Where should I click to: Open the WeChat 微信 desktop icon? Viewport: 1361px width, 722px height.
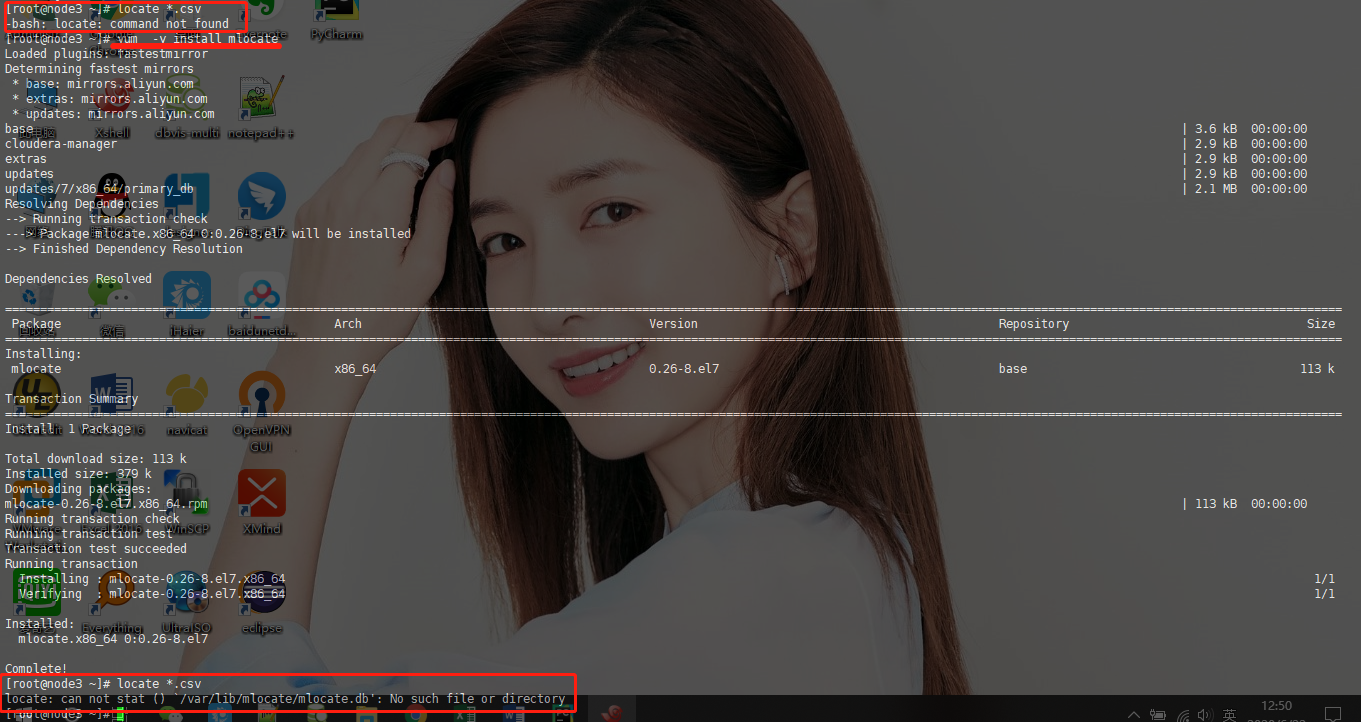point(112,304)
